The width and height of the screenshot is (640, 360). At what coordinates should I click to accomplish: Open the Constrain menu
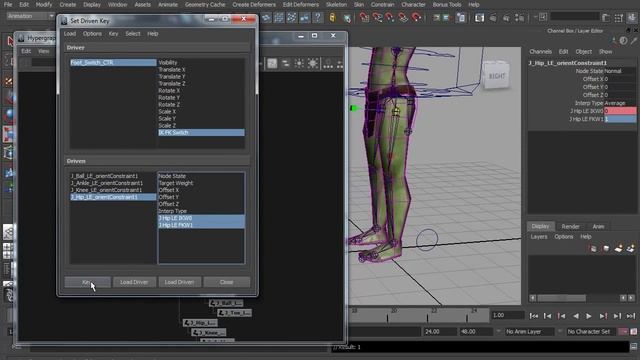382,4
